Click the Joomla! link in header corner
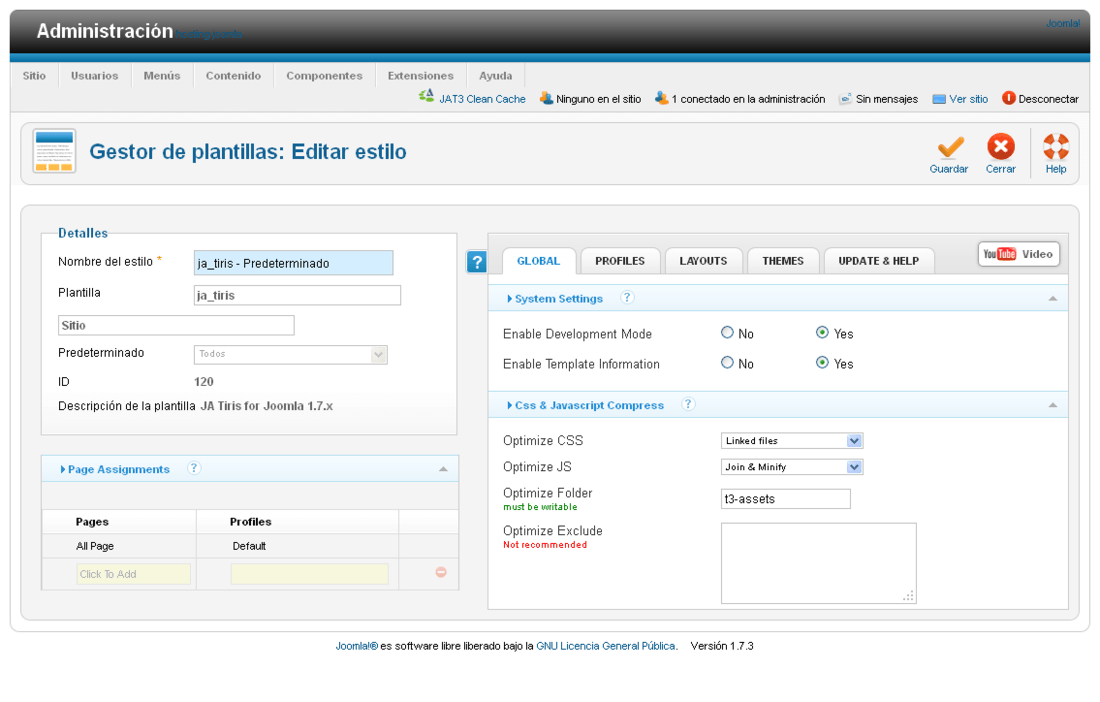This screenshot has width=1100, height=702. 1063,23
